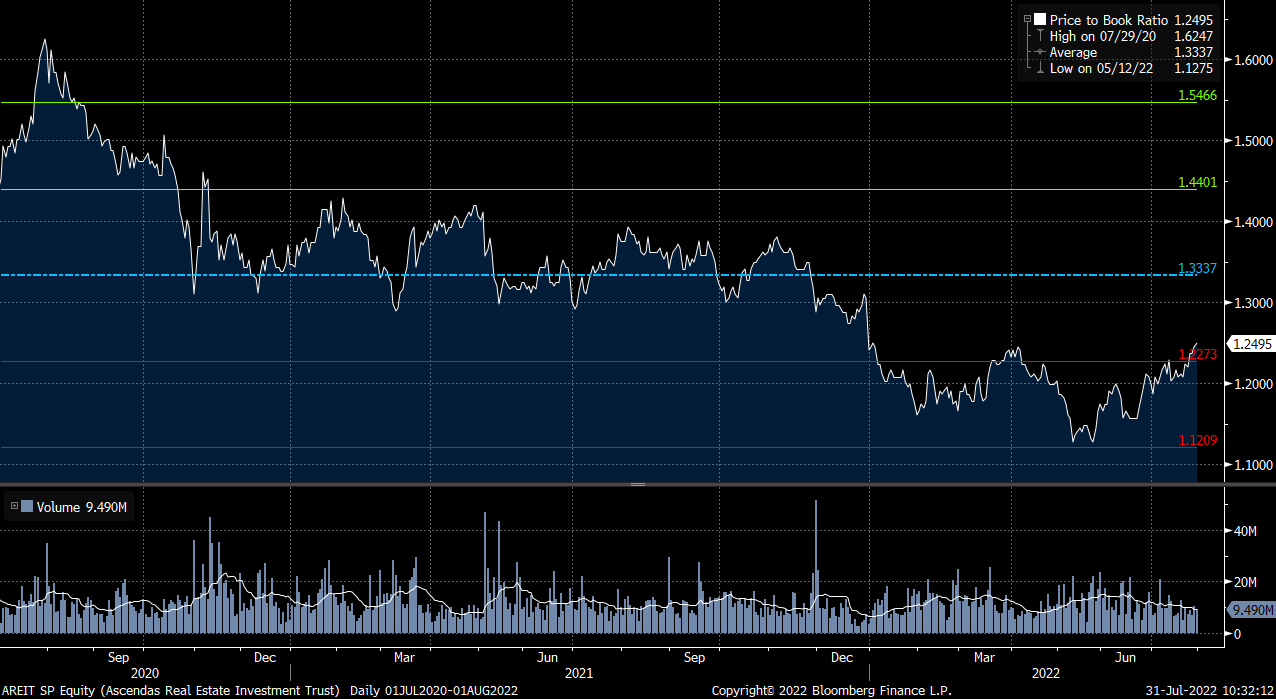Viewport: 1276px width, 699px height.
Task: Click the blue 1.3337 average line label
Action: pyautogui.click(x=1197, y=268)
